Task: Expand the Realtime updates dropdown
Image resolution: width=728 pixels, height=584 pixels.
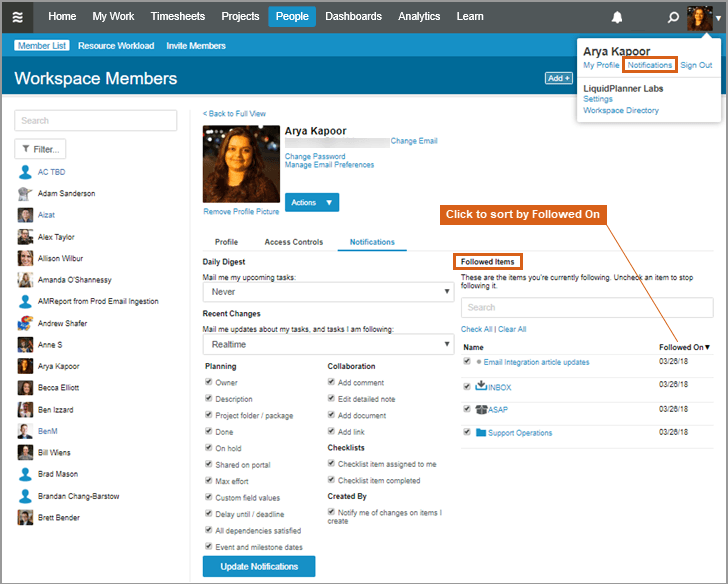Action: (328, 344)
